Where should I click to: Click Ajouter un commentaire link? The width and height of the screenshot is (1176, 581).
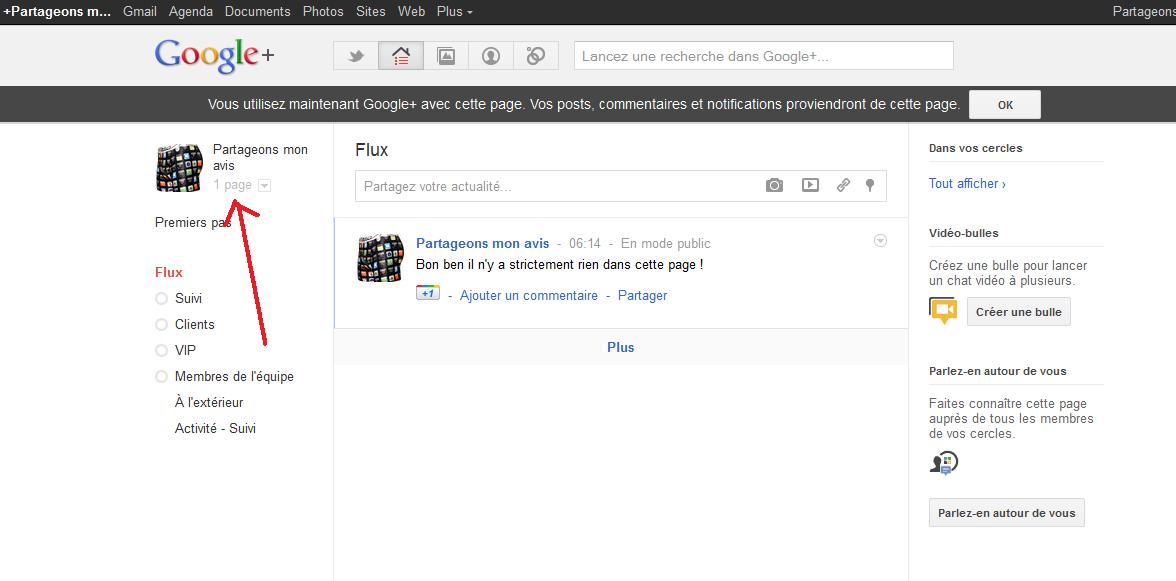[529, 295]
